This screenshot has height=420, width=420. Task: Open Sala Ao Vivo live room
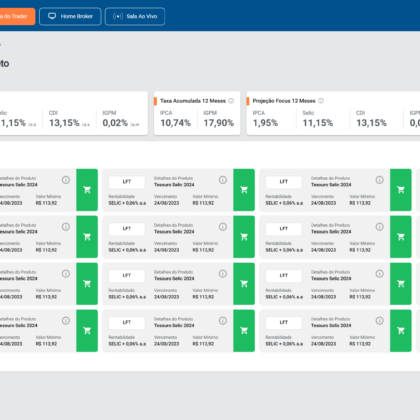[x=135, y=16]
